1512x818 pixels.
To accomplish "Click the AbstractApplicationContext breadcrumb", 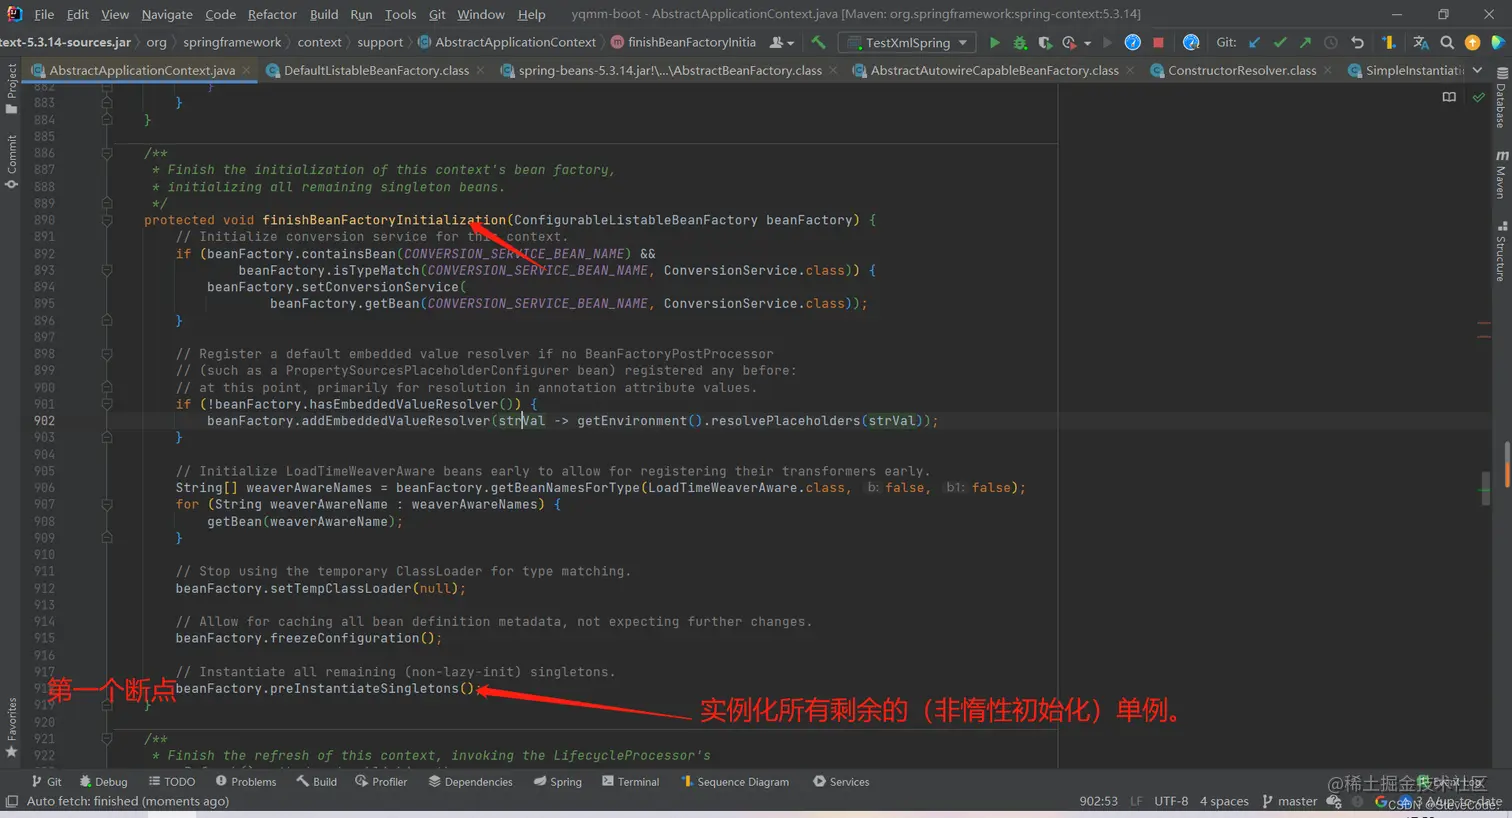I will [x=507, y=42].
